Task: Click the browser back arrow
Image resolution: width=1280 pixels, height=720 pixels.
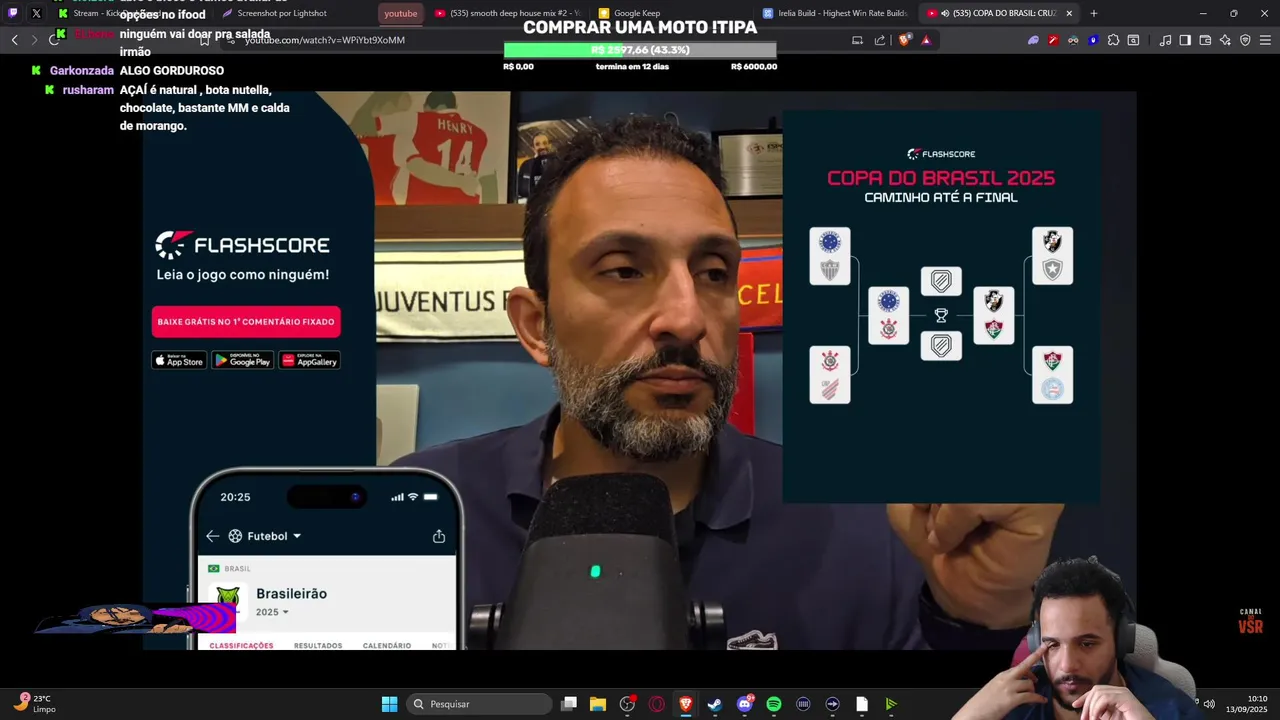Action: pyautogui.click(x=14, y=40)
